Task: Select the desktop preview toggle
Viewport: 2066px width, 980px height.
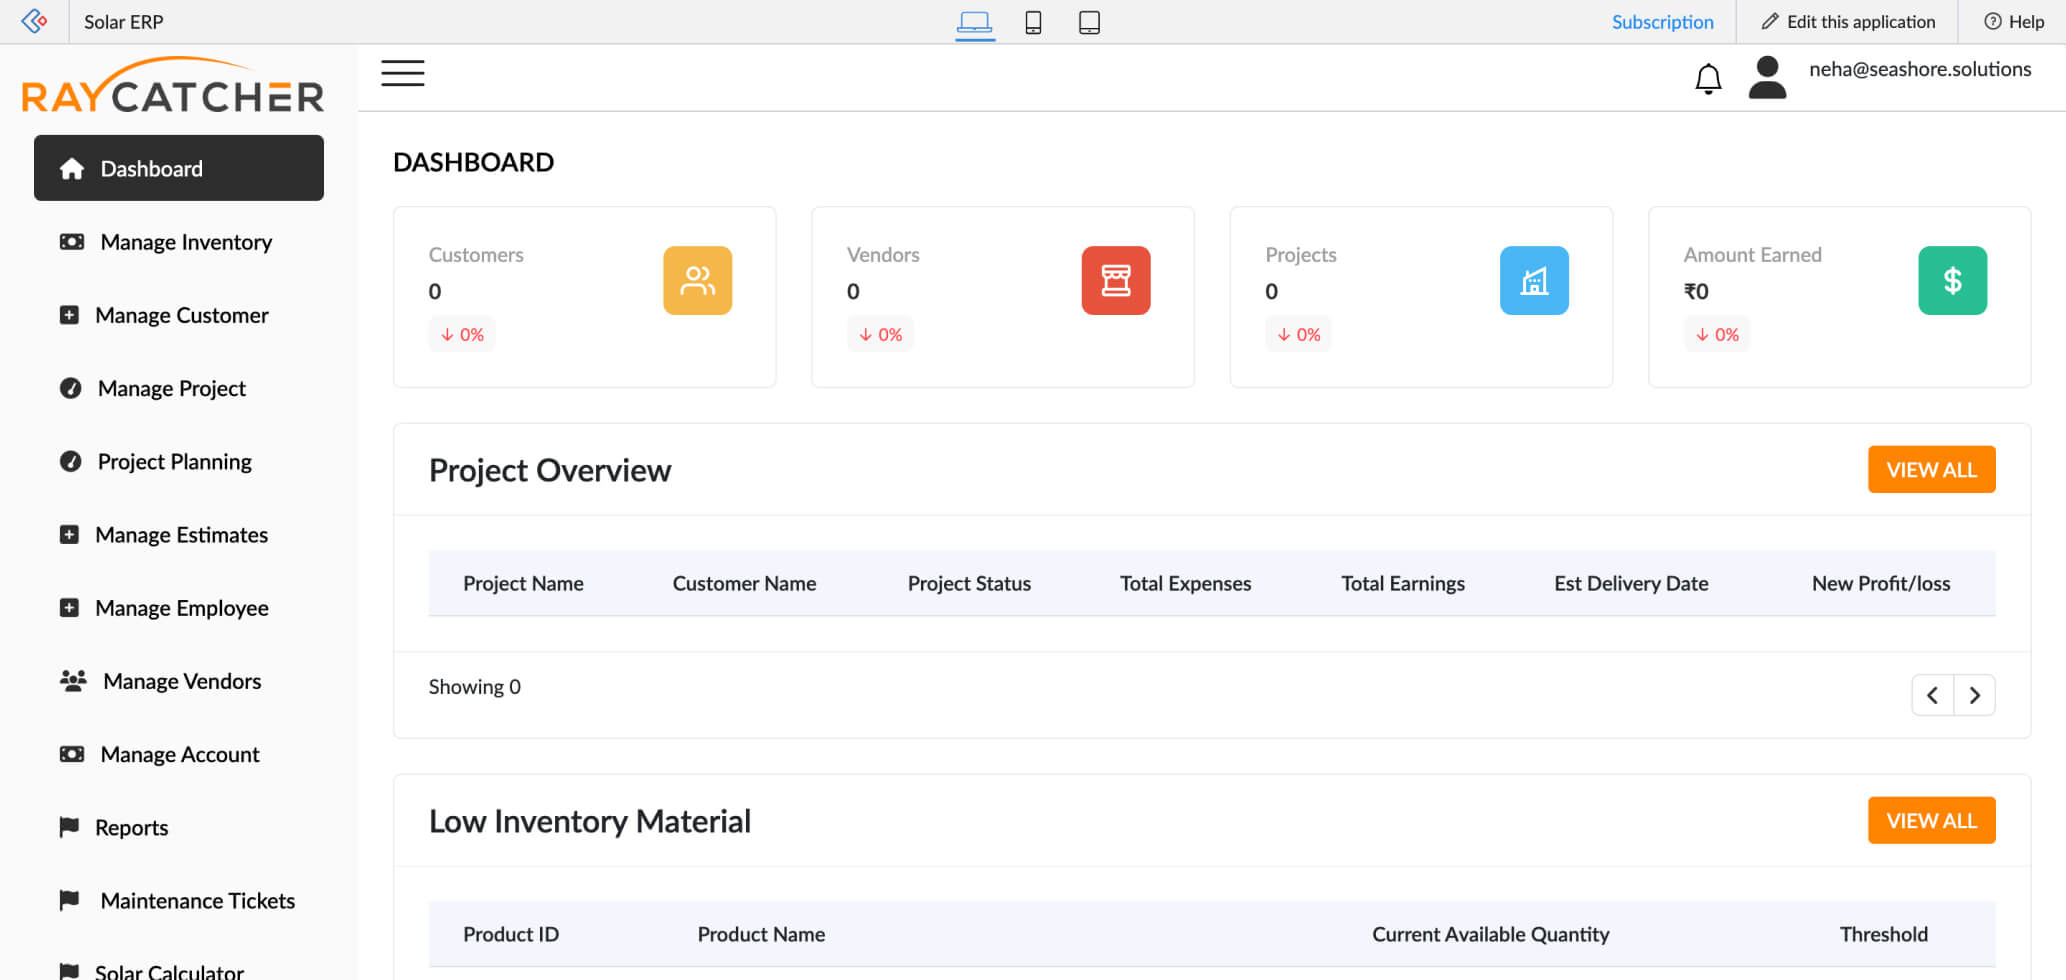Action: tap(975, 21)
